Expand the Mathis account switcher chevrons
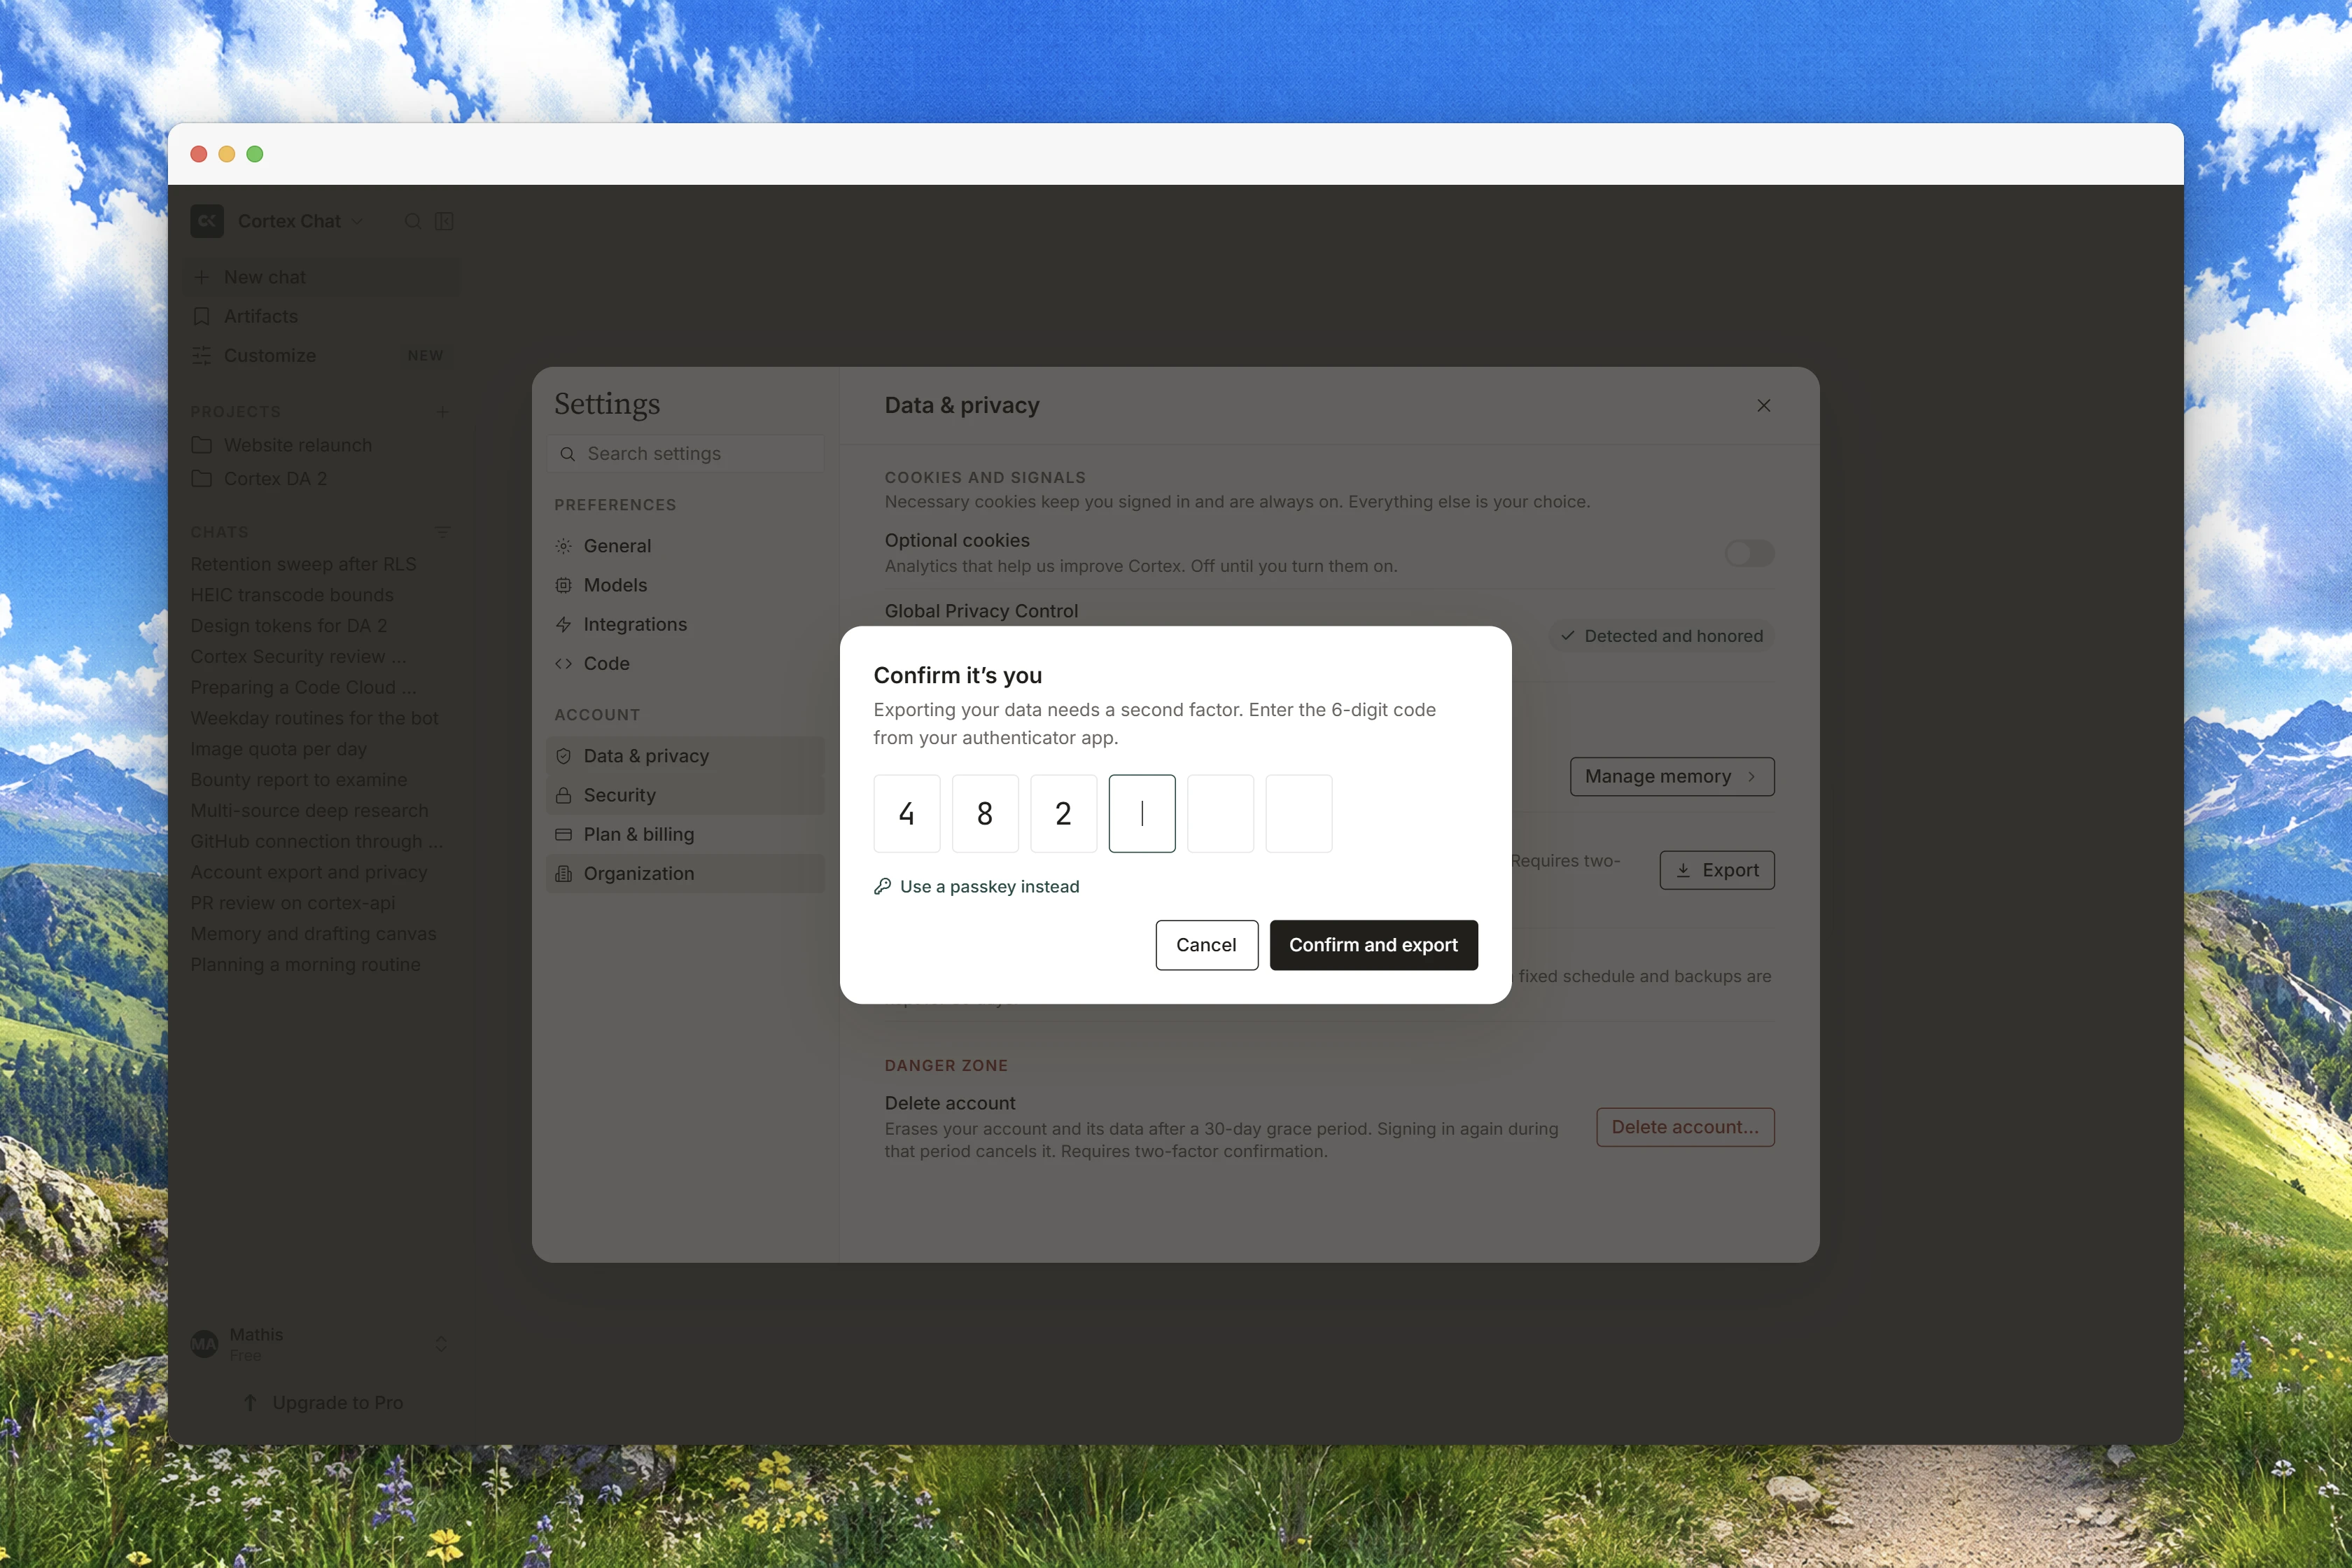2352x1568 pixels. pyautogui.click(x=441, y=1344)
